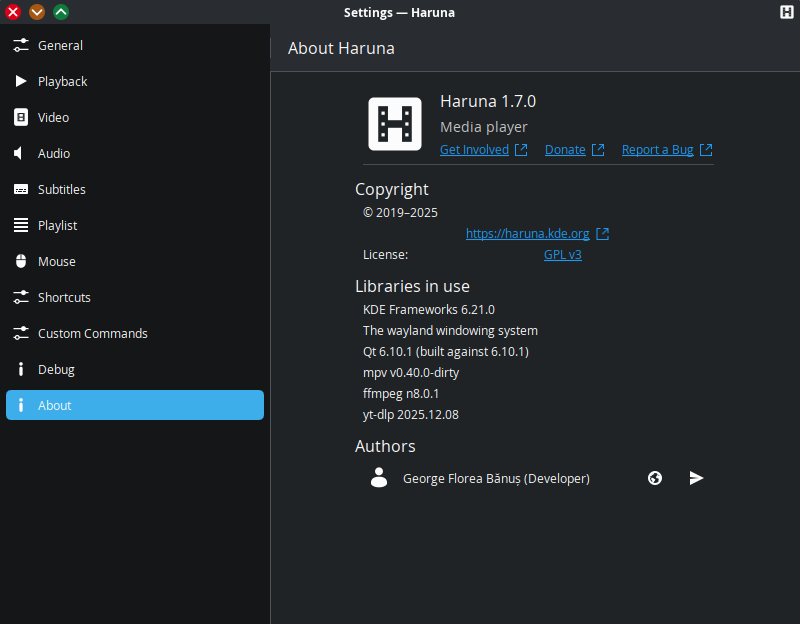Open the Debug settings page

[56, 369]
